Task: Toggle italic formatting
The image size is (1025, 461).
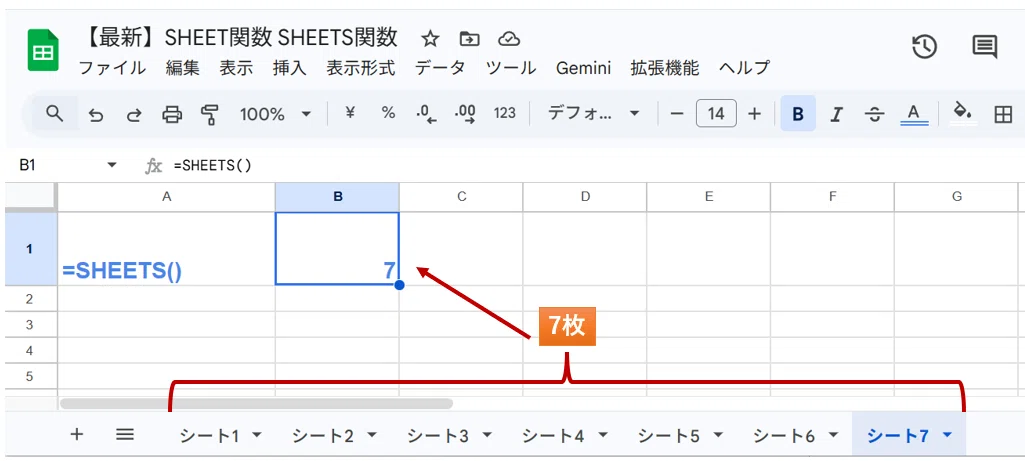Action: pyautogui.click(x=835, y=115)
